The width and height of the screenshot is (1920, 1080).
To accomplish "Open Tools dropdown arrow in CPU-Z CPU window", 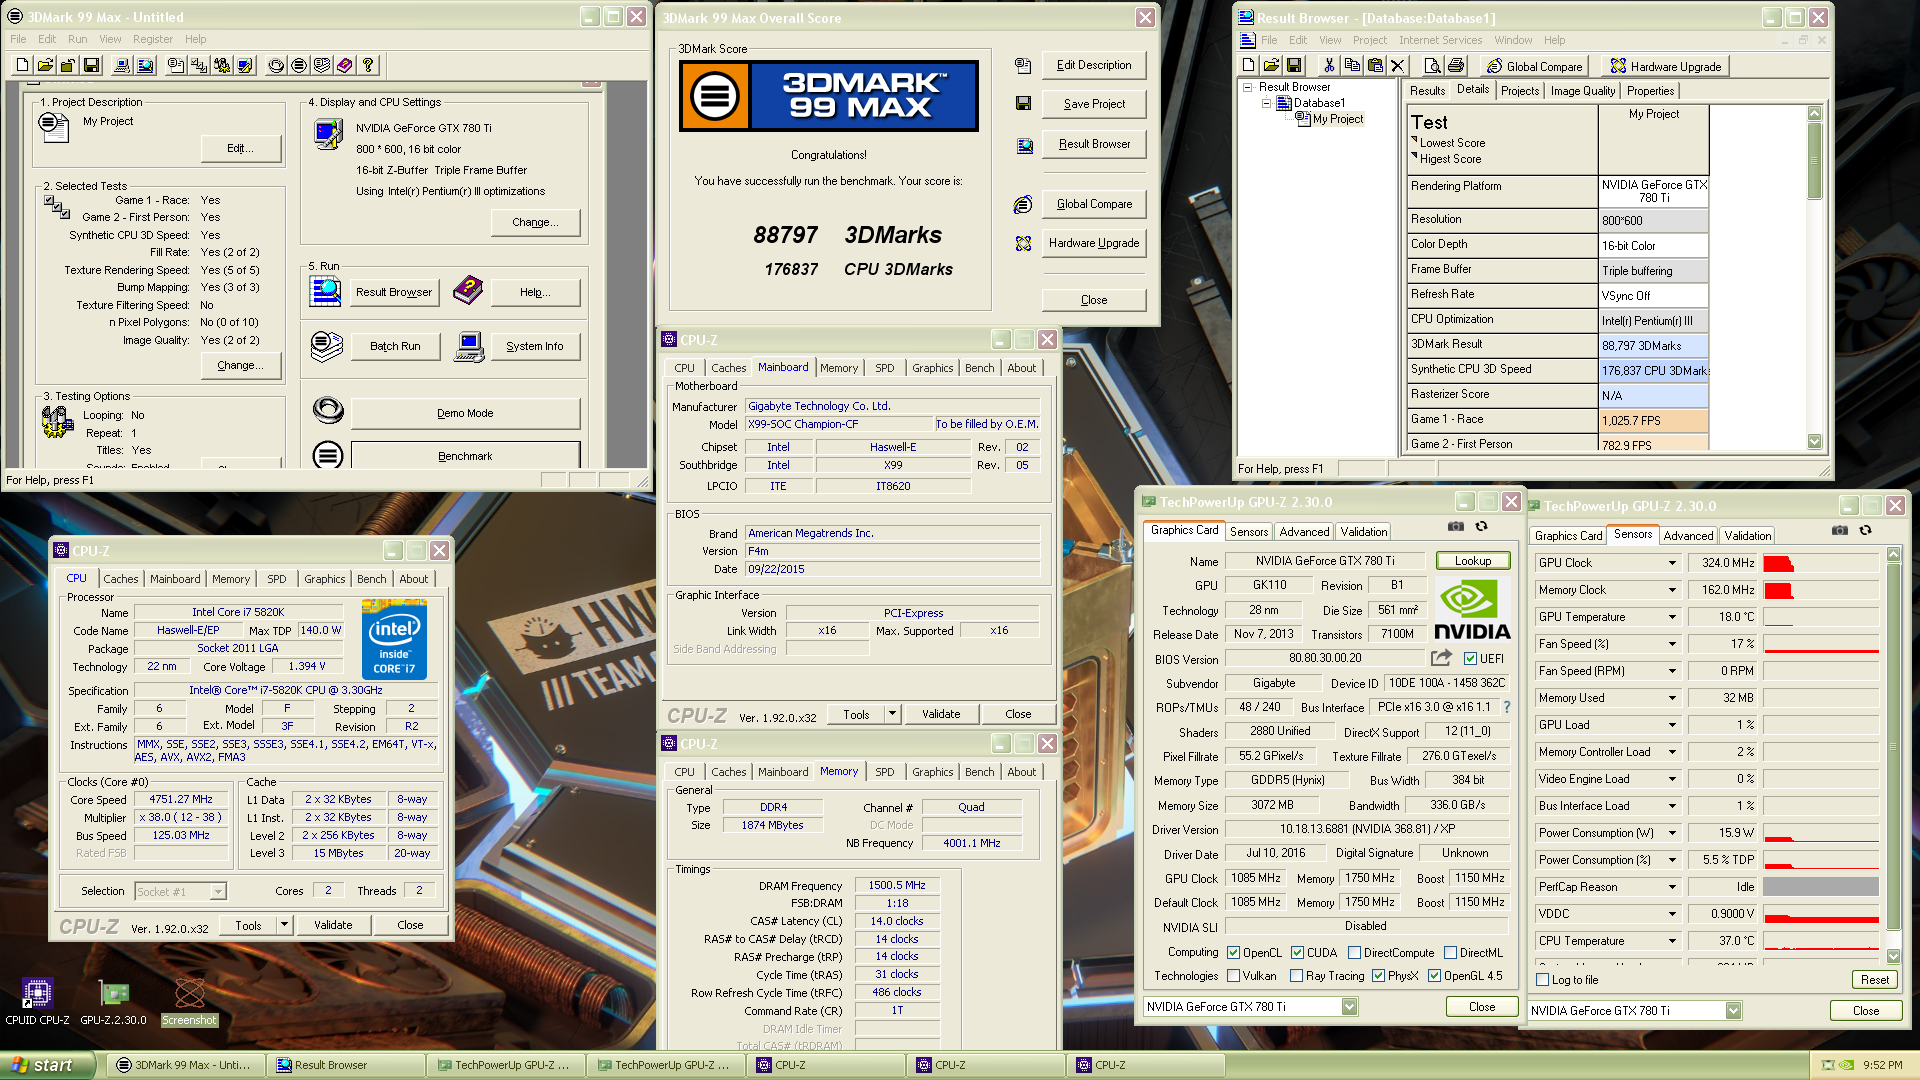I will [284, 925].
